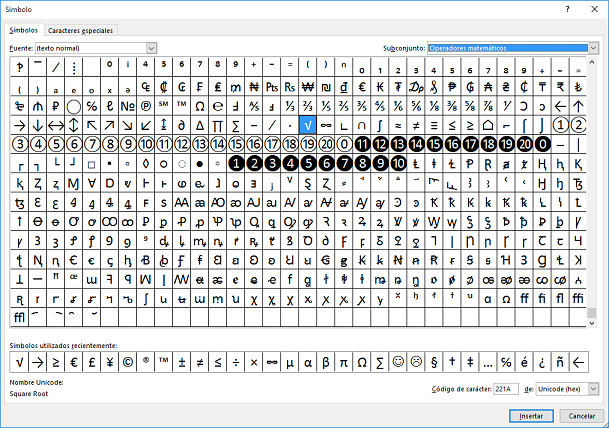Select recently used plus-minus ± sign
The image size is (609, 428).
(x=182, y=362)
